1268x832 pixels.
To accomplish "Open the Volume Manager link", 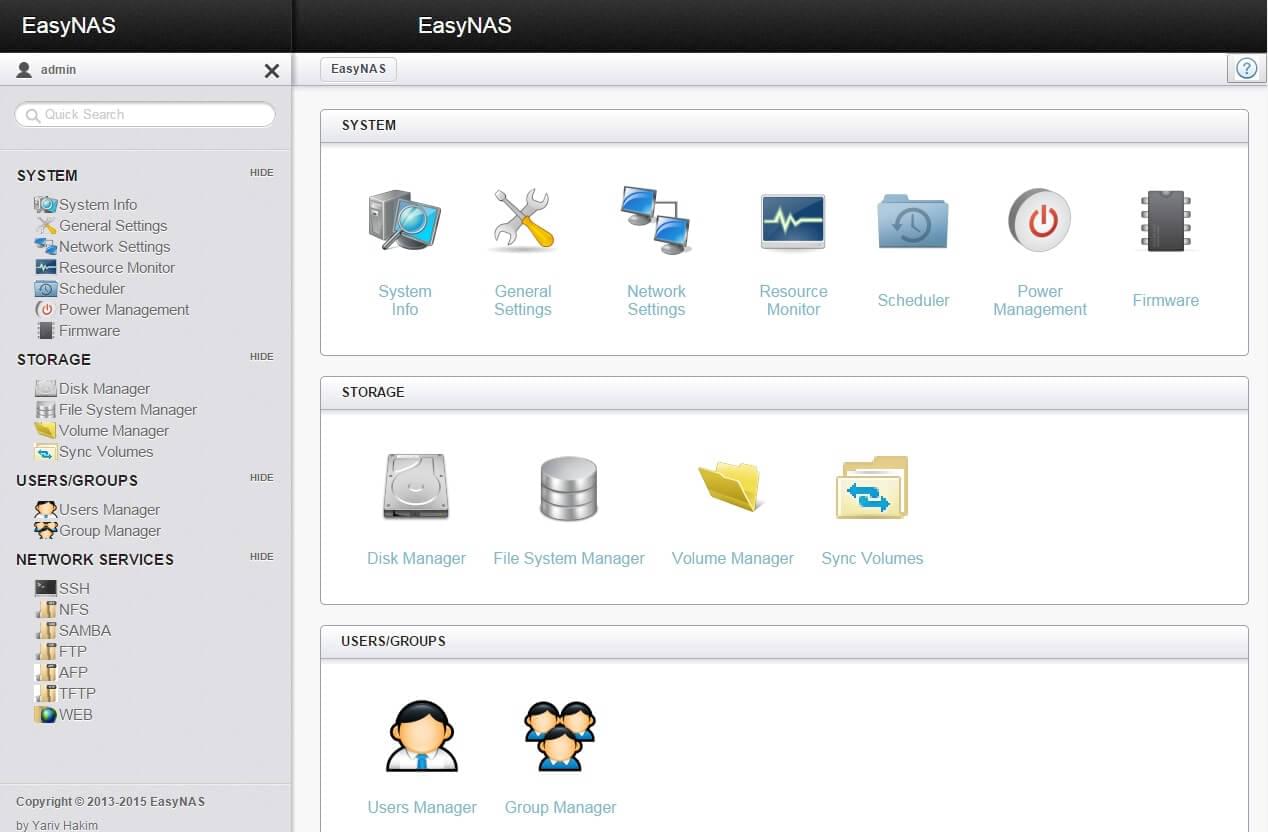I will [732, 558].
